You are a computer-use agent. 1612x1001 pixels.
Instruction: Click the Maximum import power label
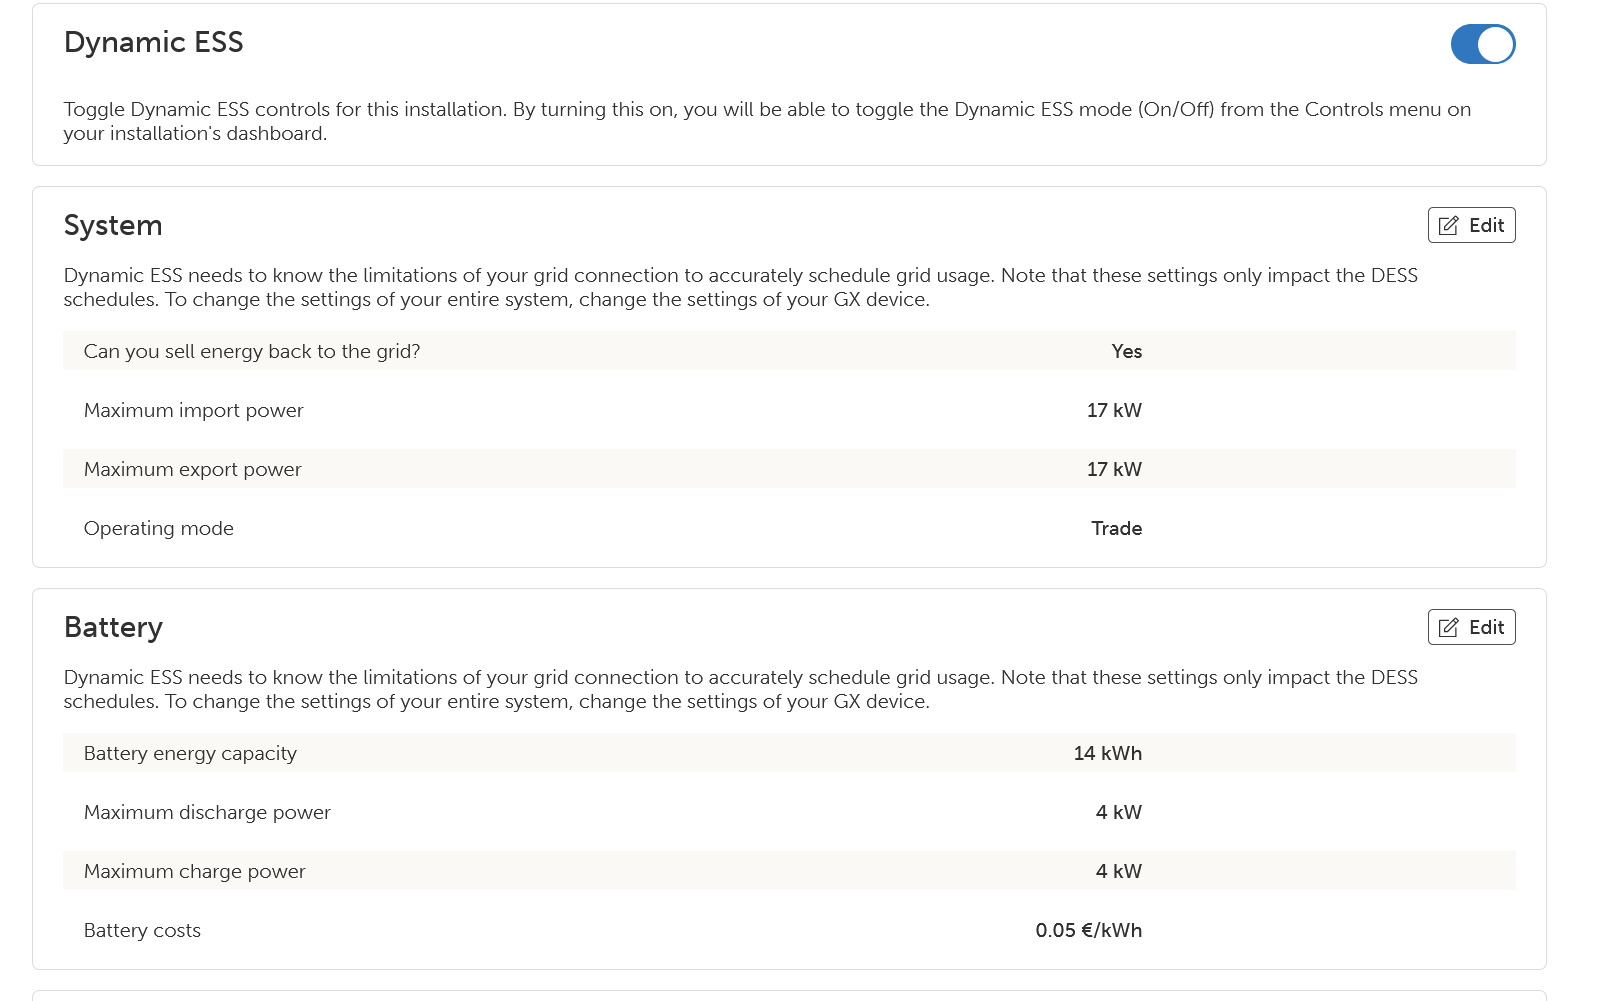tap(193, 410)
